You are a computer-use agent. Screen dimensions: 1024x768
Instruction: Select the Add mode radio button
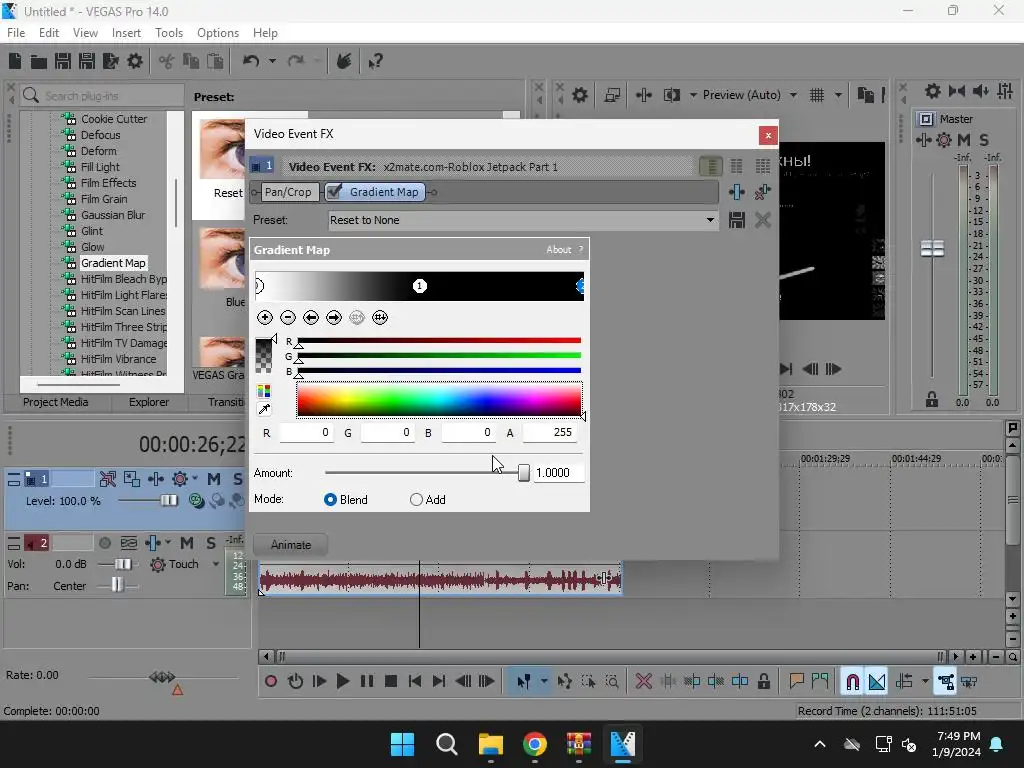coord(416,500)
